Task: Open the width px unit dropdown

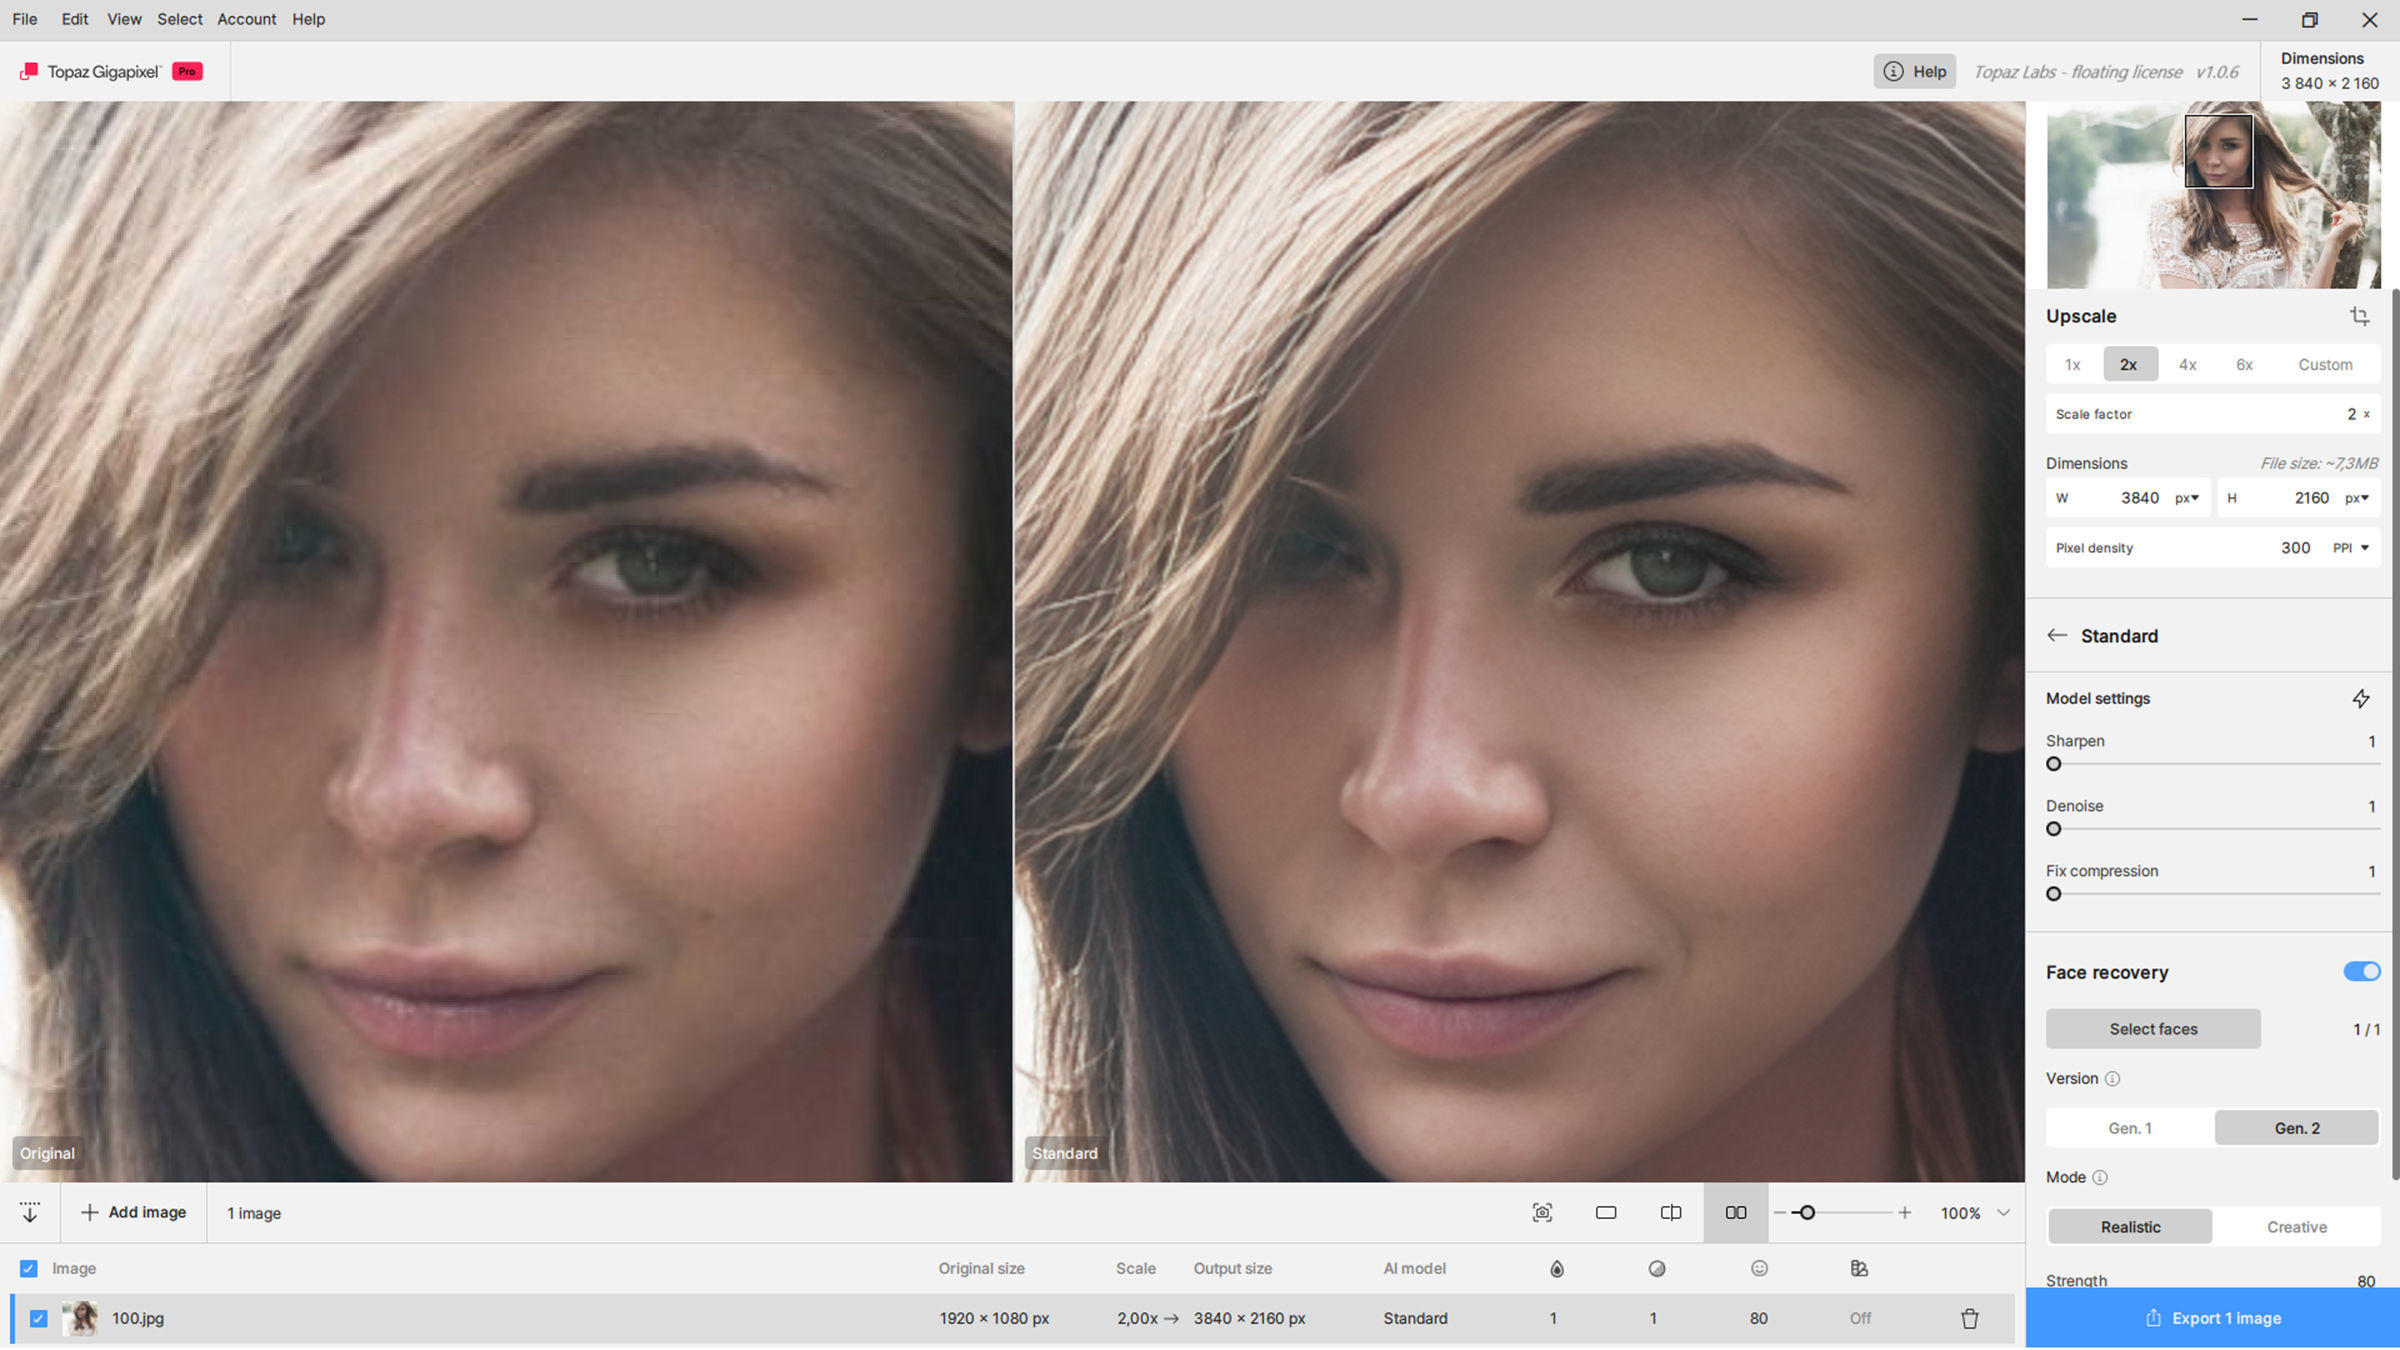Action: (x=2185, y=497)
